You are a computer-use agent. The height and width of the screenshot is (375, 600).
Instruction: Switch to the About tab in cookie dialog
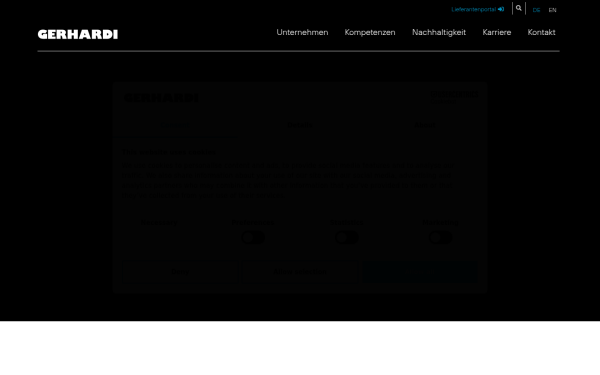425,125
